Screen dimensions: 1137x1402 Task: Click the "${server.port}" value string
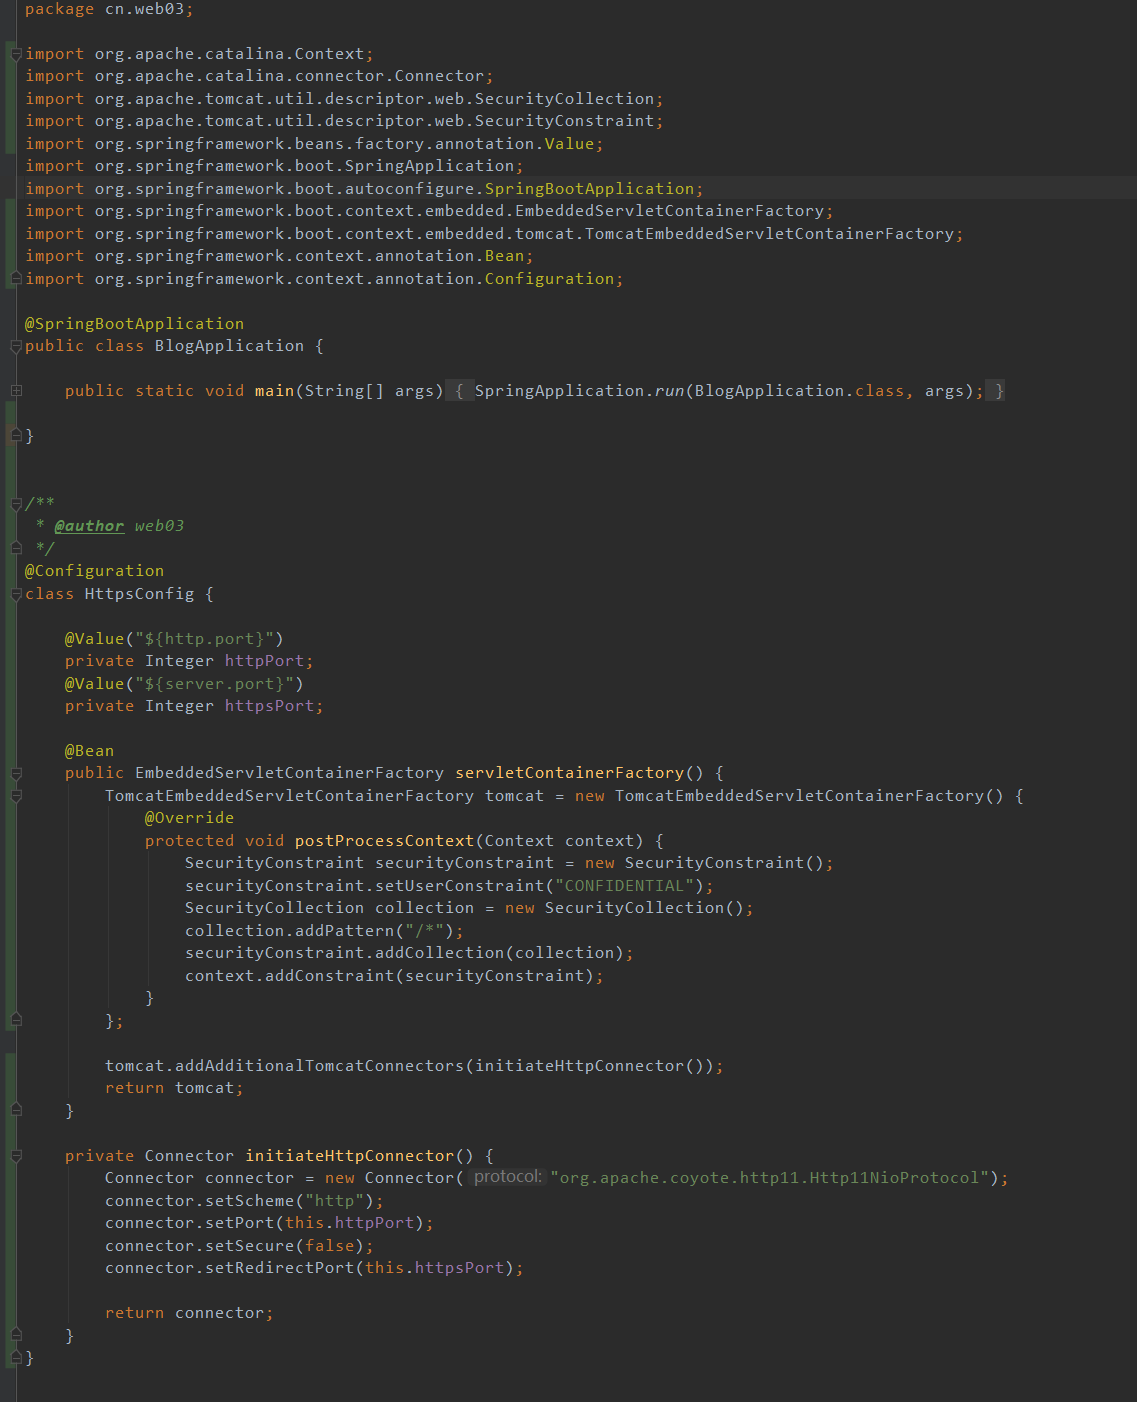[x=214, y=684]
